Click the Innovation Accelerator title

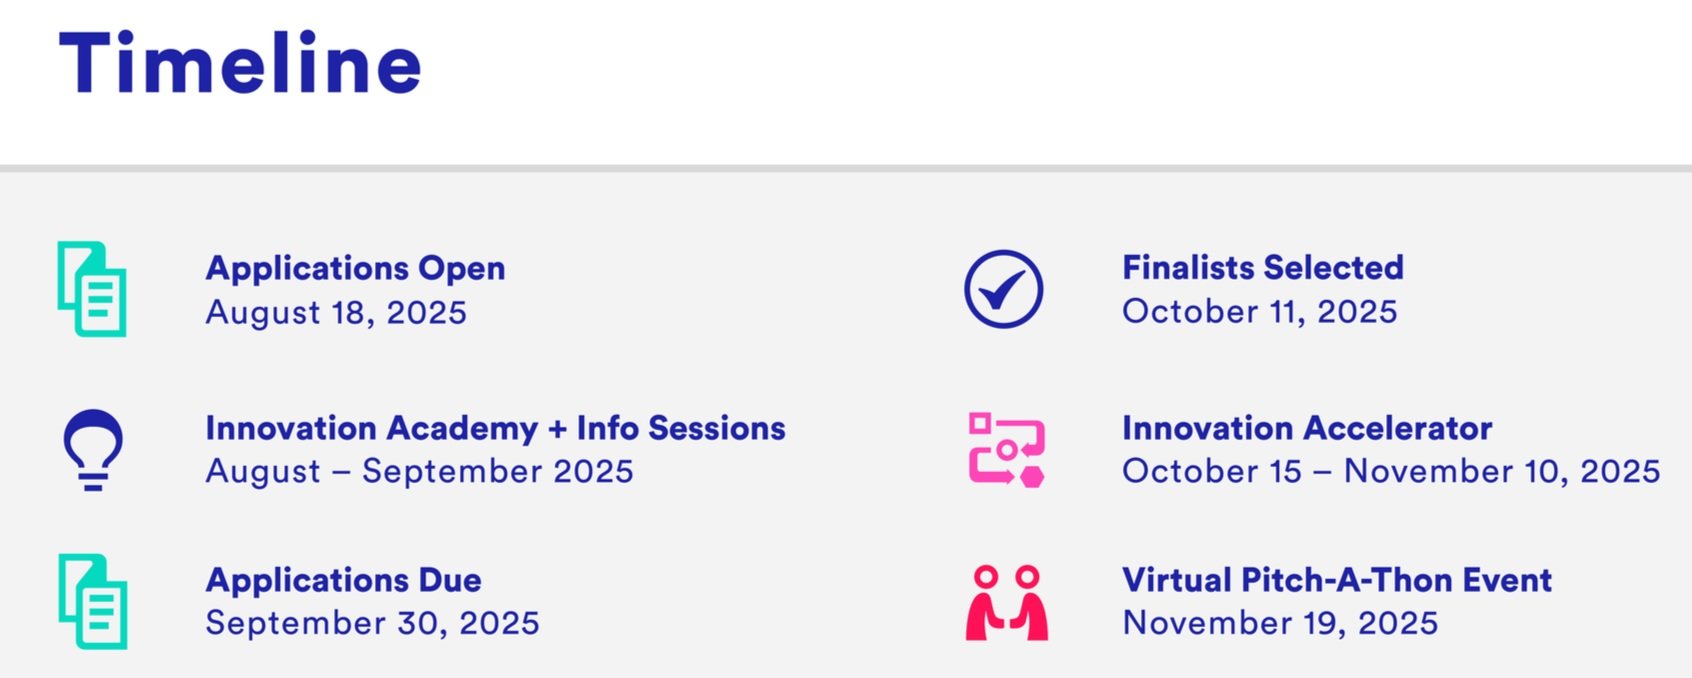pyautogui.click(x=1307, y=428)
